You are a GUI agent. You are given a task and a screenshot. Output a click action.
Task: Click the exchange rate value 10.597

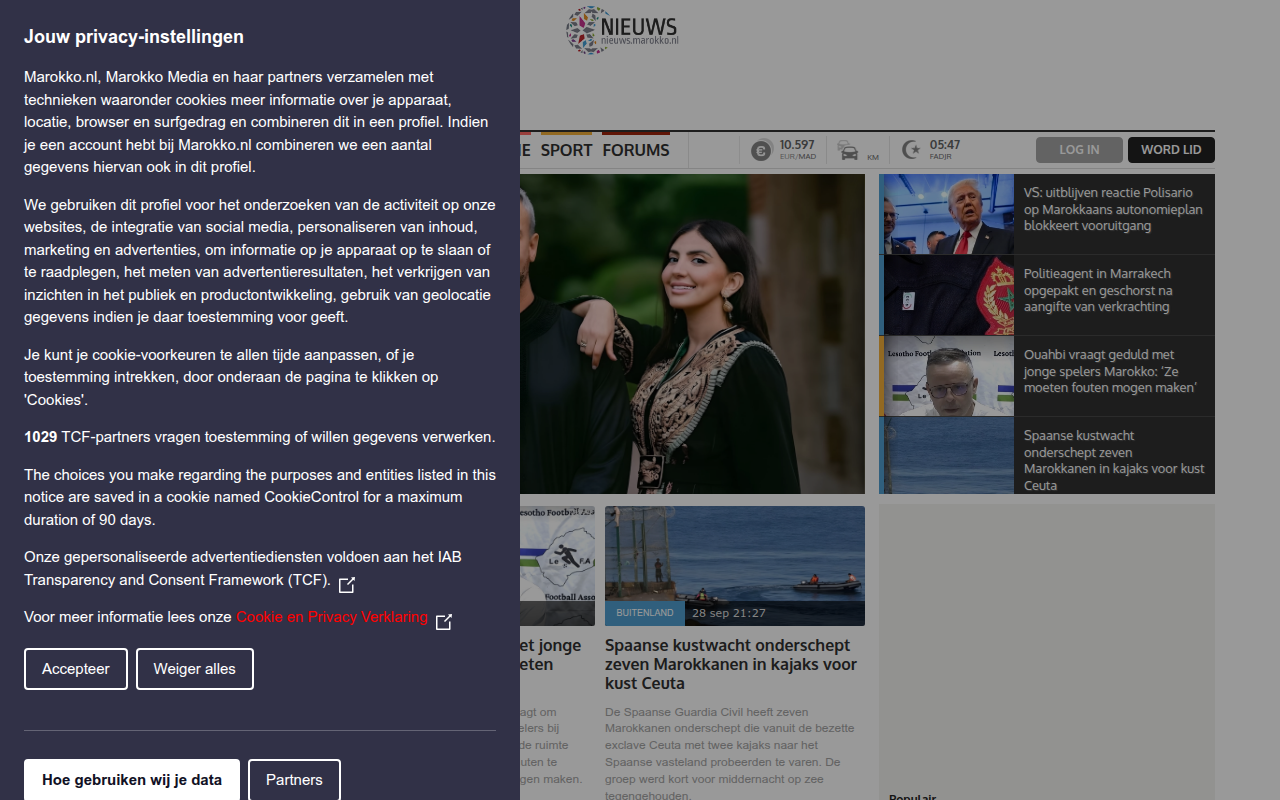(x=797, y=145)
